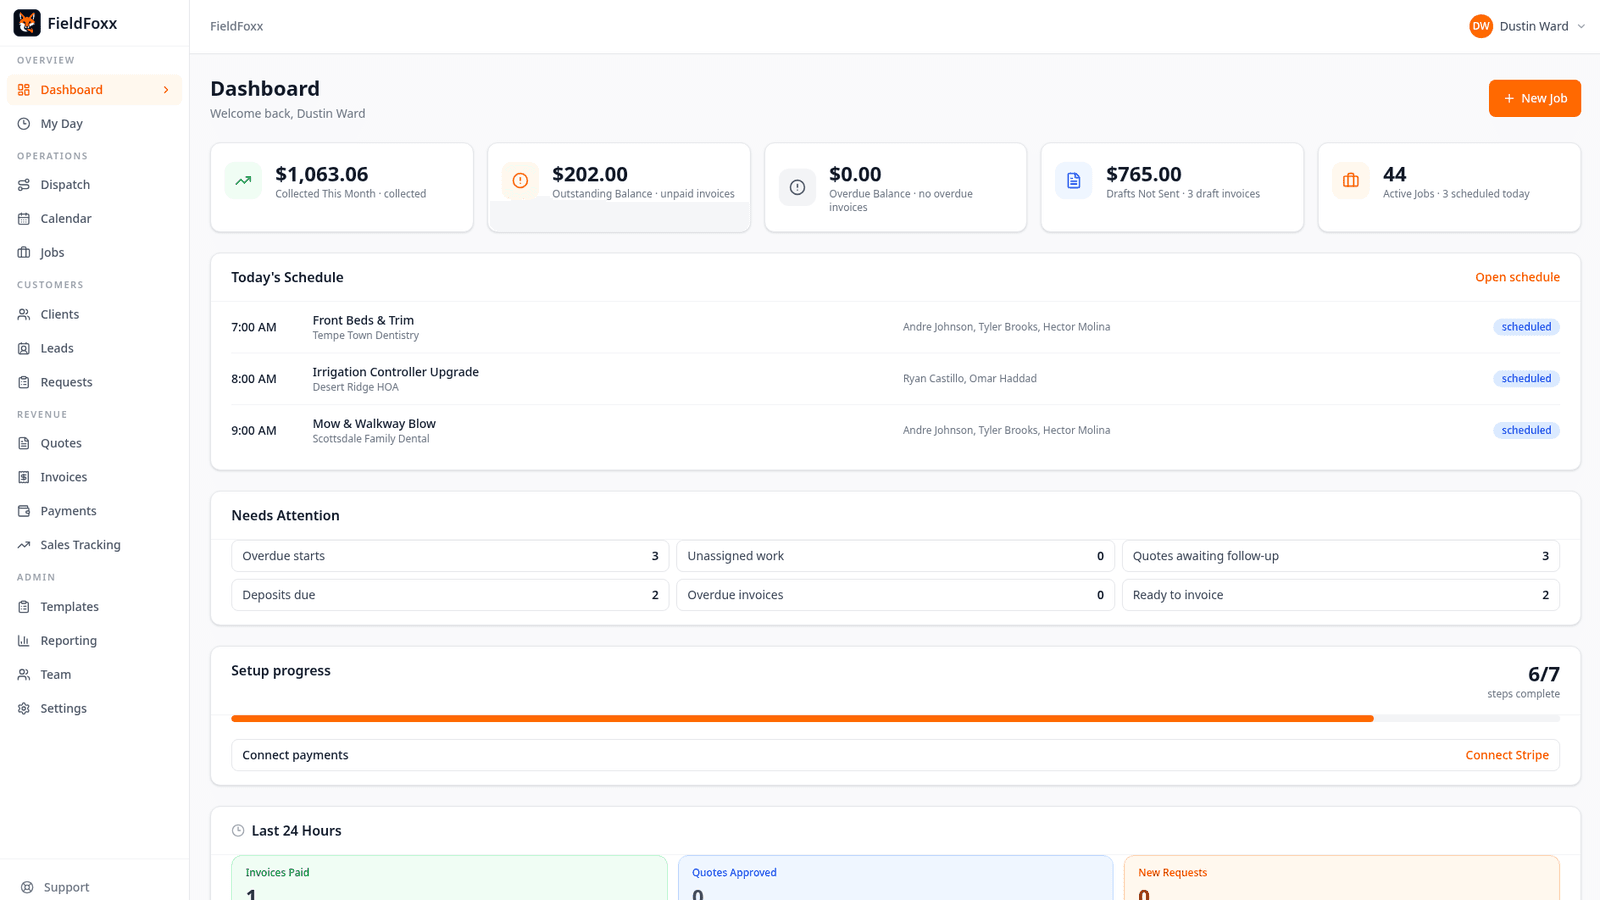Open the Overdue starts attention tile
The image size is (1600, 900).
(x=450, y=556)
